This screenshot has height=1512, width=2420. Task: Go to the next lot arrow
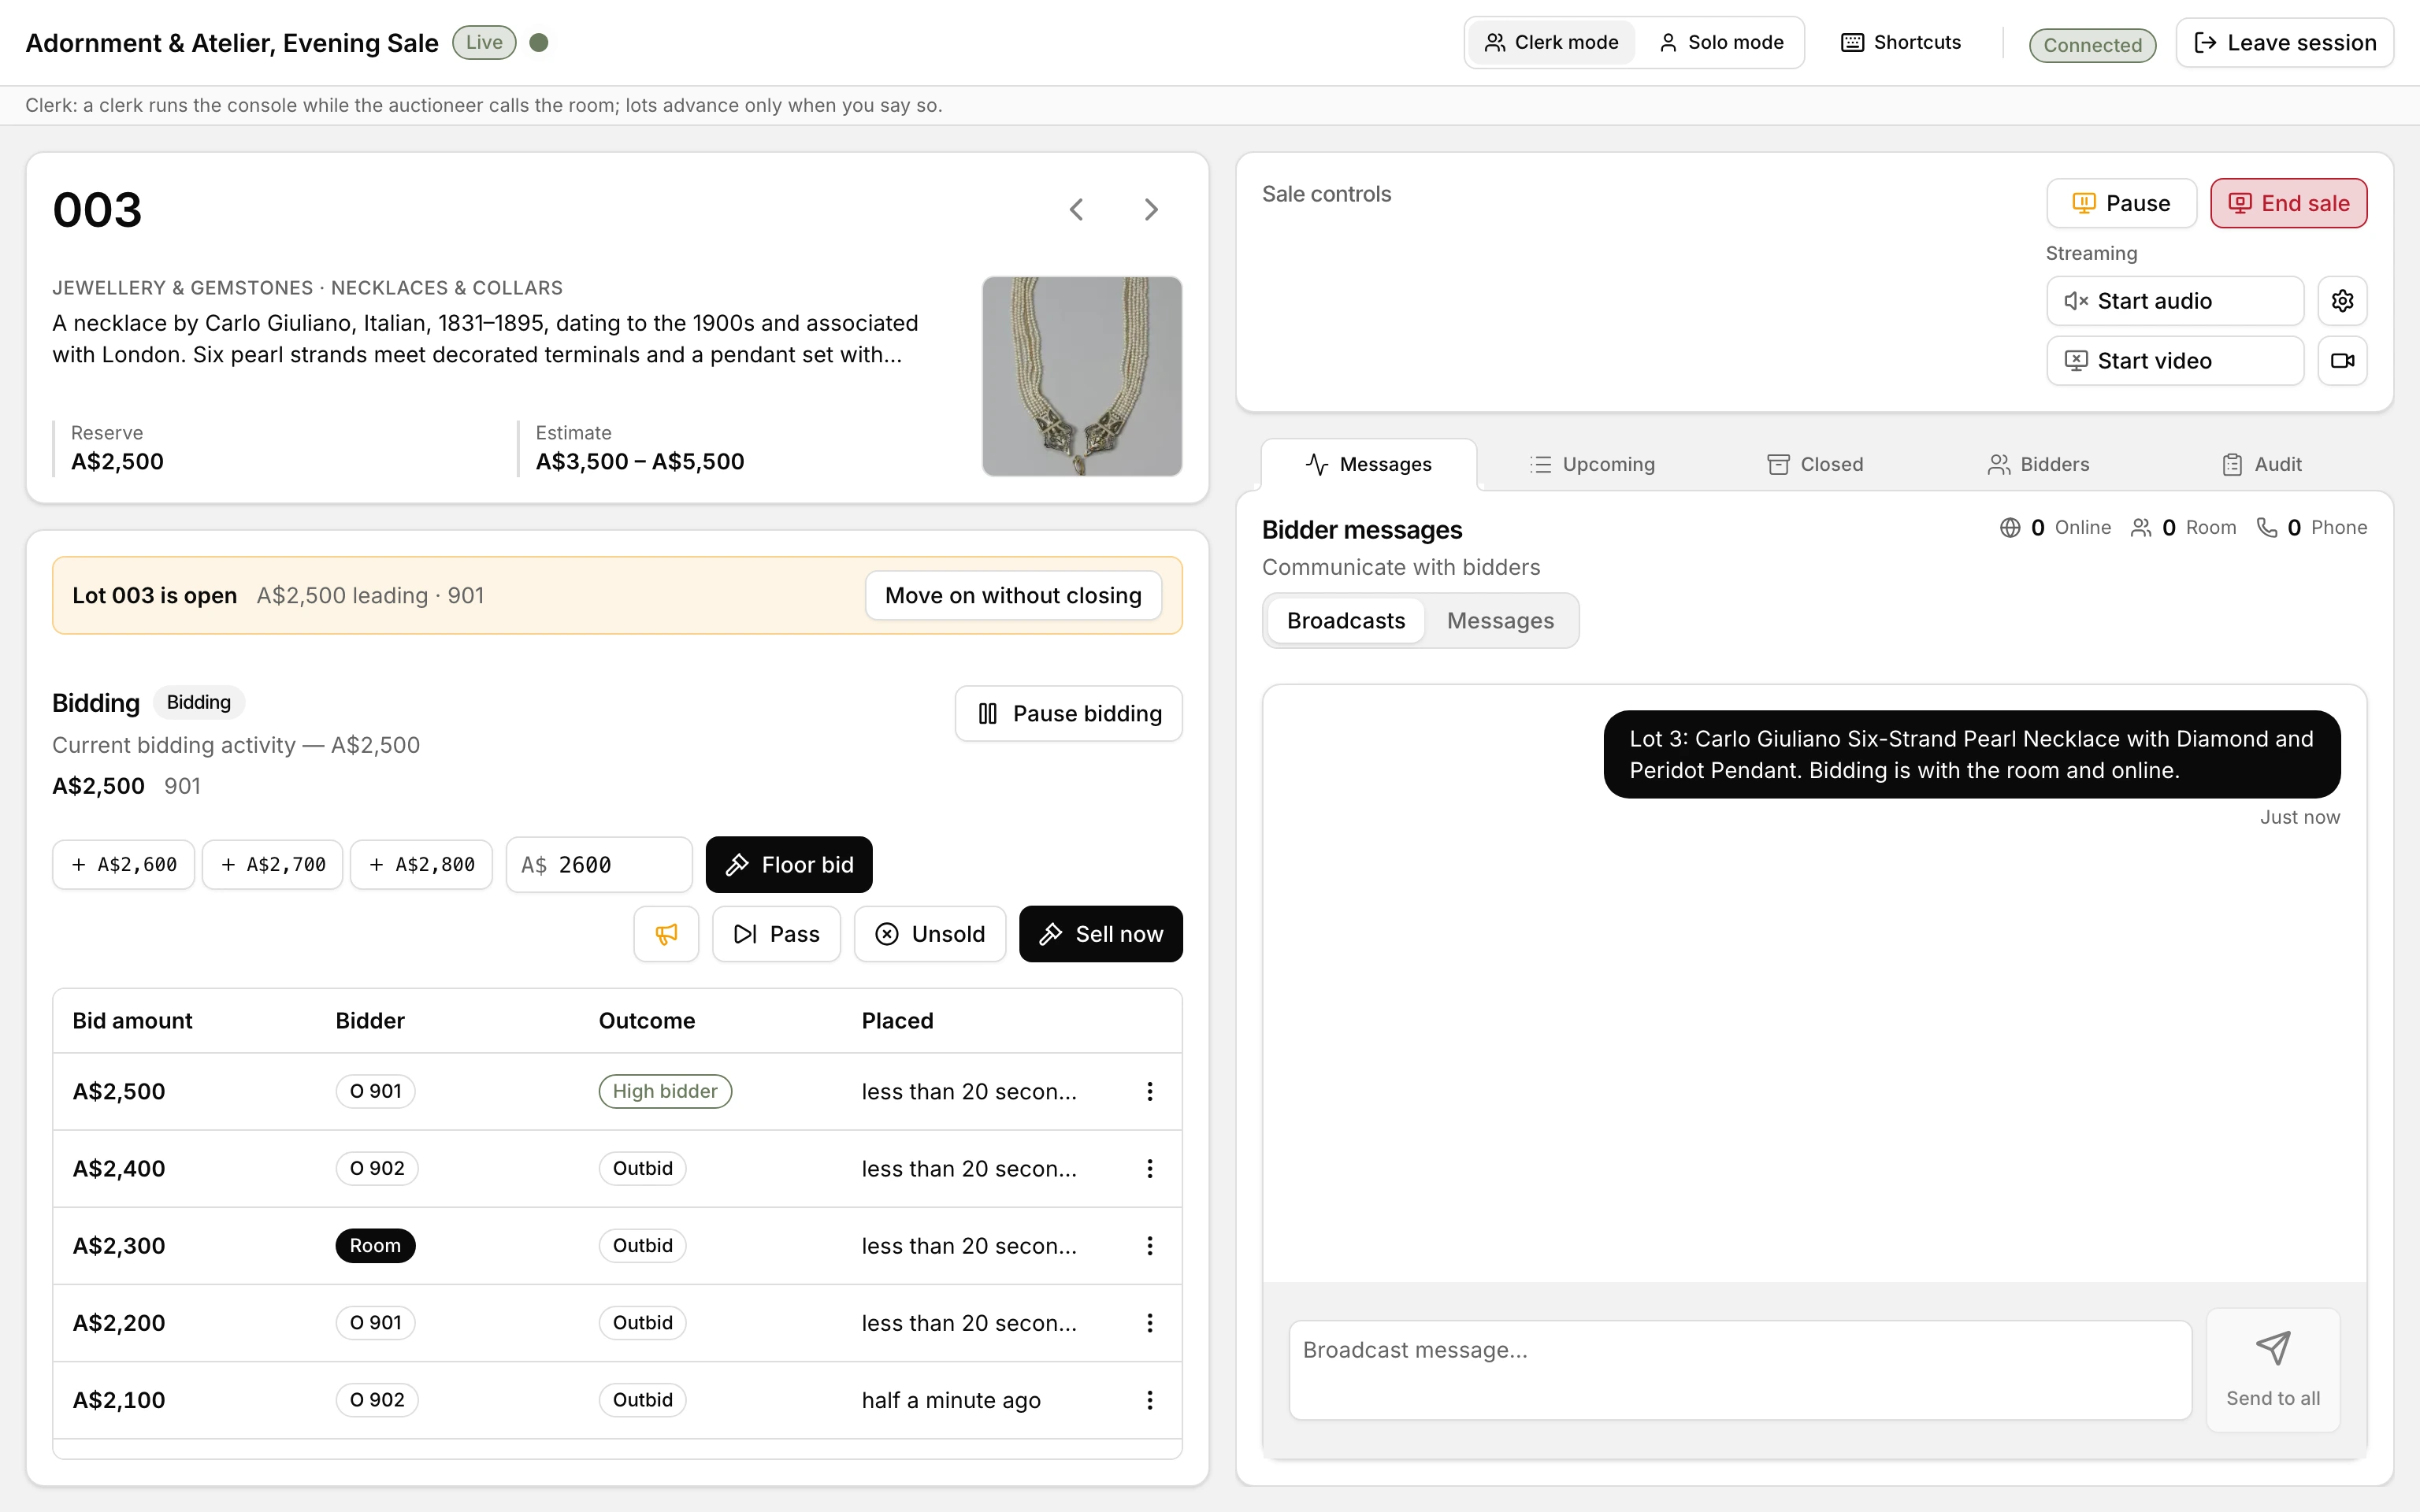tap(1151, 210)
